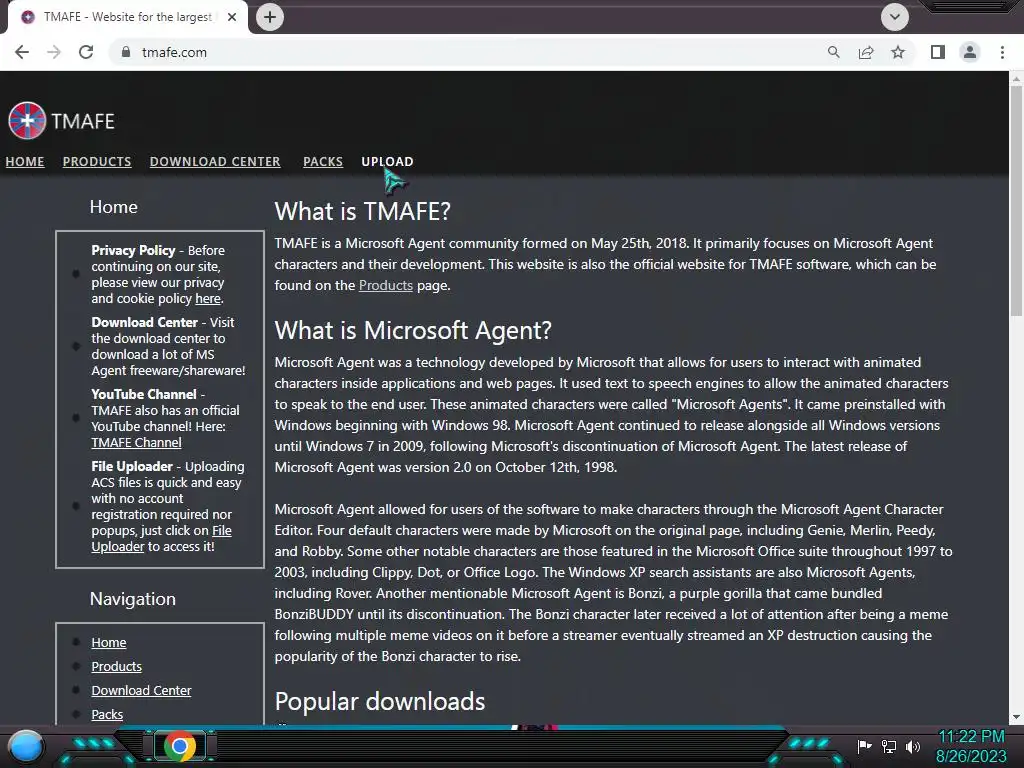Bookmark this page with the star icon
This screenshot has height=768, width=1024.
(898, 52)
